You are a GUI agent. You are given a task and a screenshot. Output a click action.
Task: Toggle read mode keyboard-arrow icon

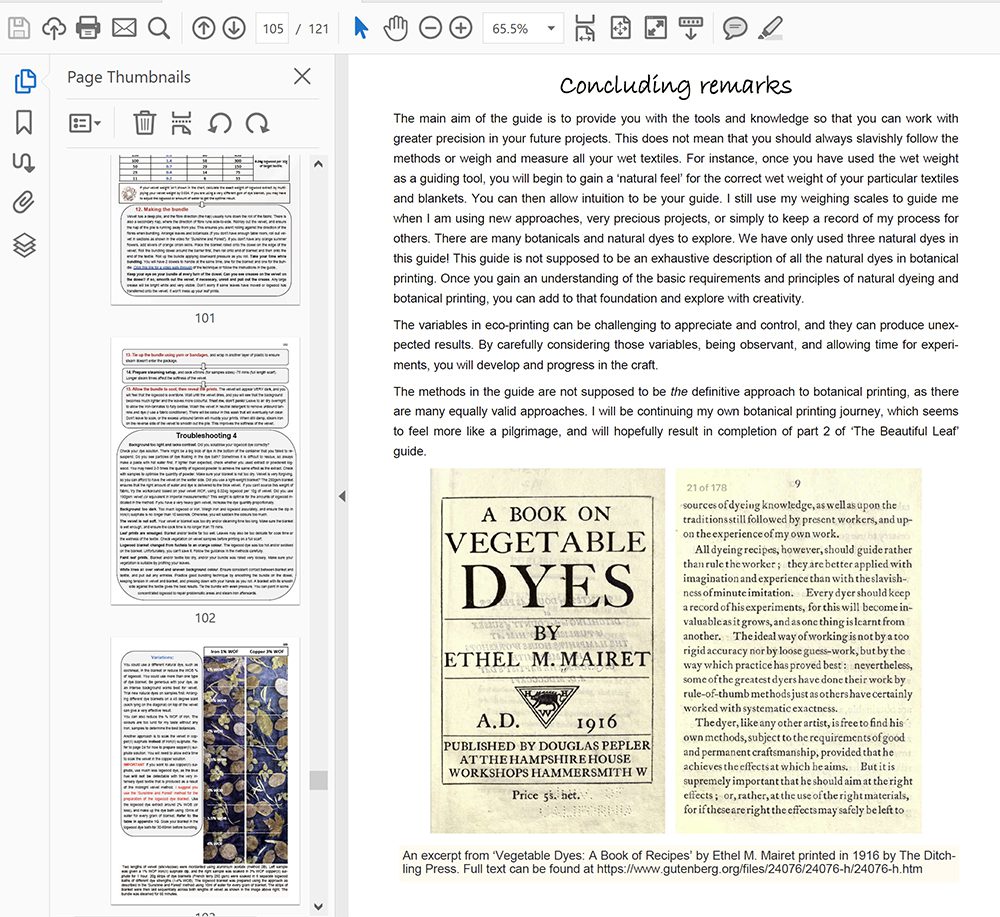point(691,28)
